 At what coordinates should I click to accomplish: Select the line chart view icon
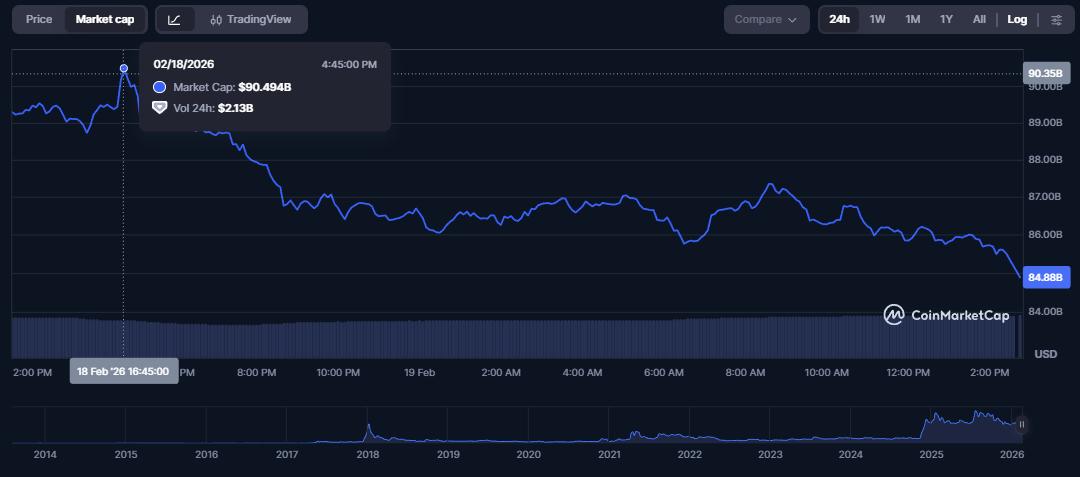click(x=175, y=19)
